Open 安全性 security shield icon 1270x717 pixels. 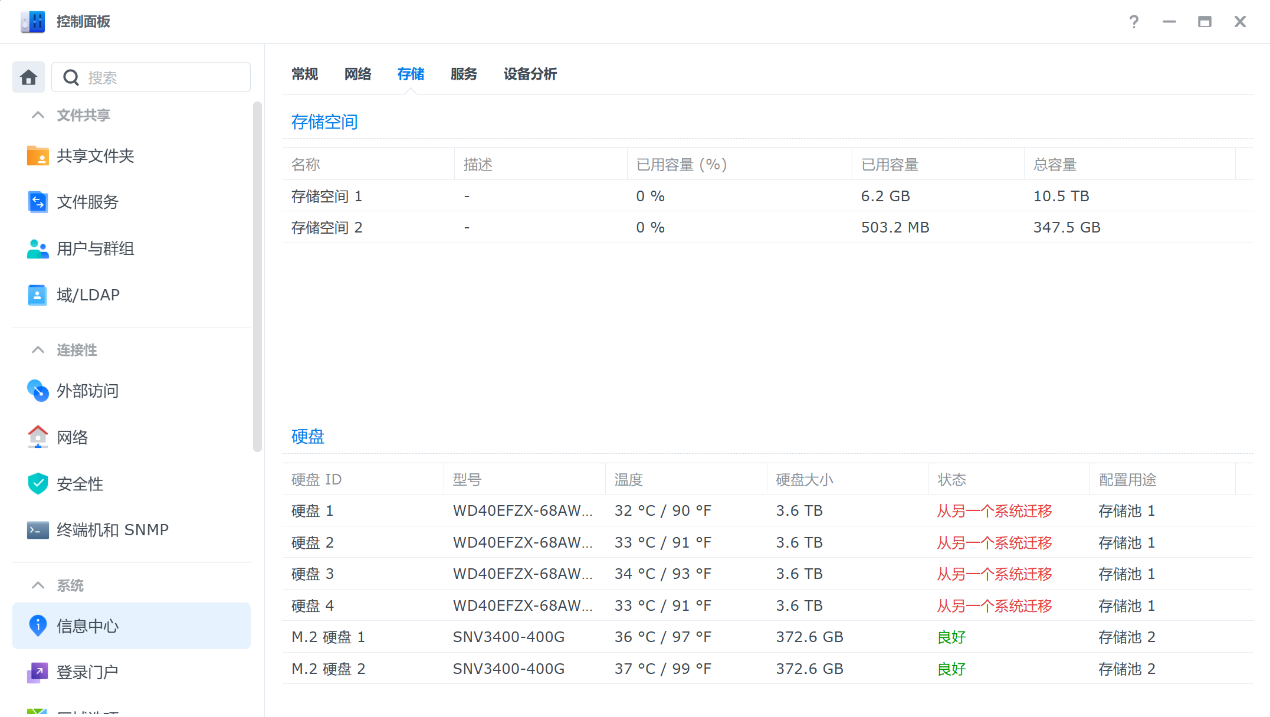pos(38,484)
